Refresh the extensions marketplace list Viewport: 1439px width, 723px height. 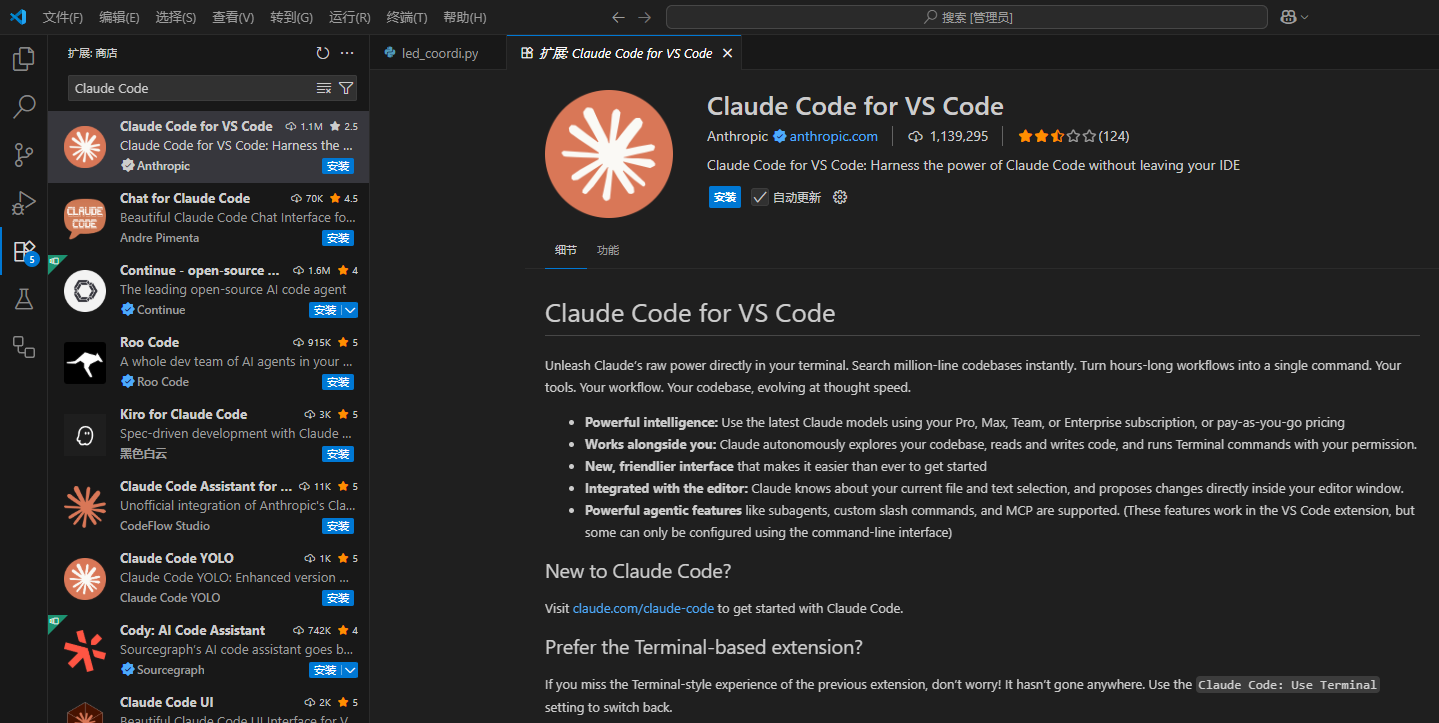(322, 53)
